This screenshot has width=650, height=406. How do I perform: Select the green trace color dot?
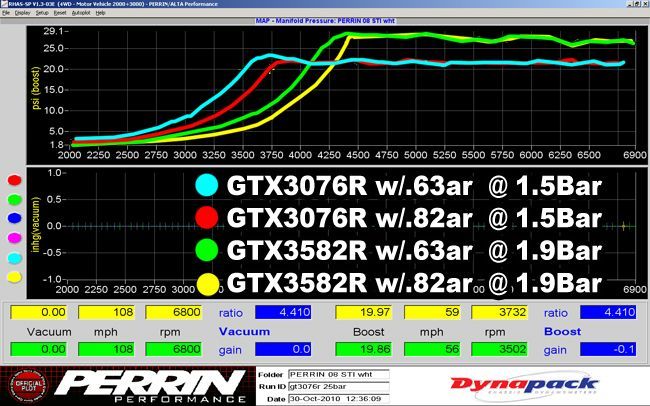pos(14,199)
